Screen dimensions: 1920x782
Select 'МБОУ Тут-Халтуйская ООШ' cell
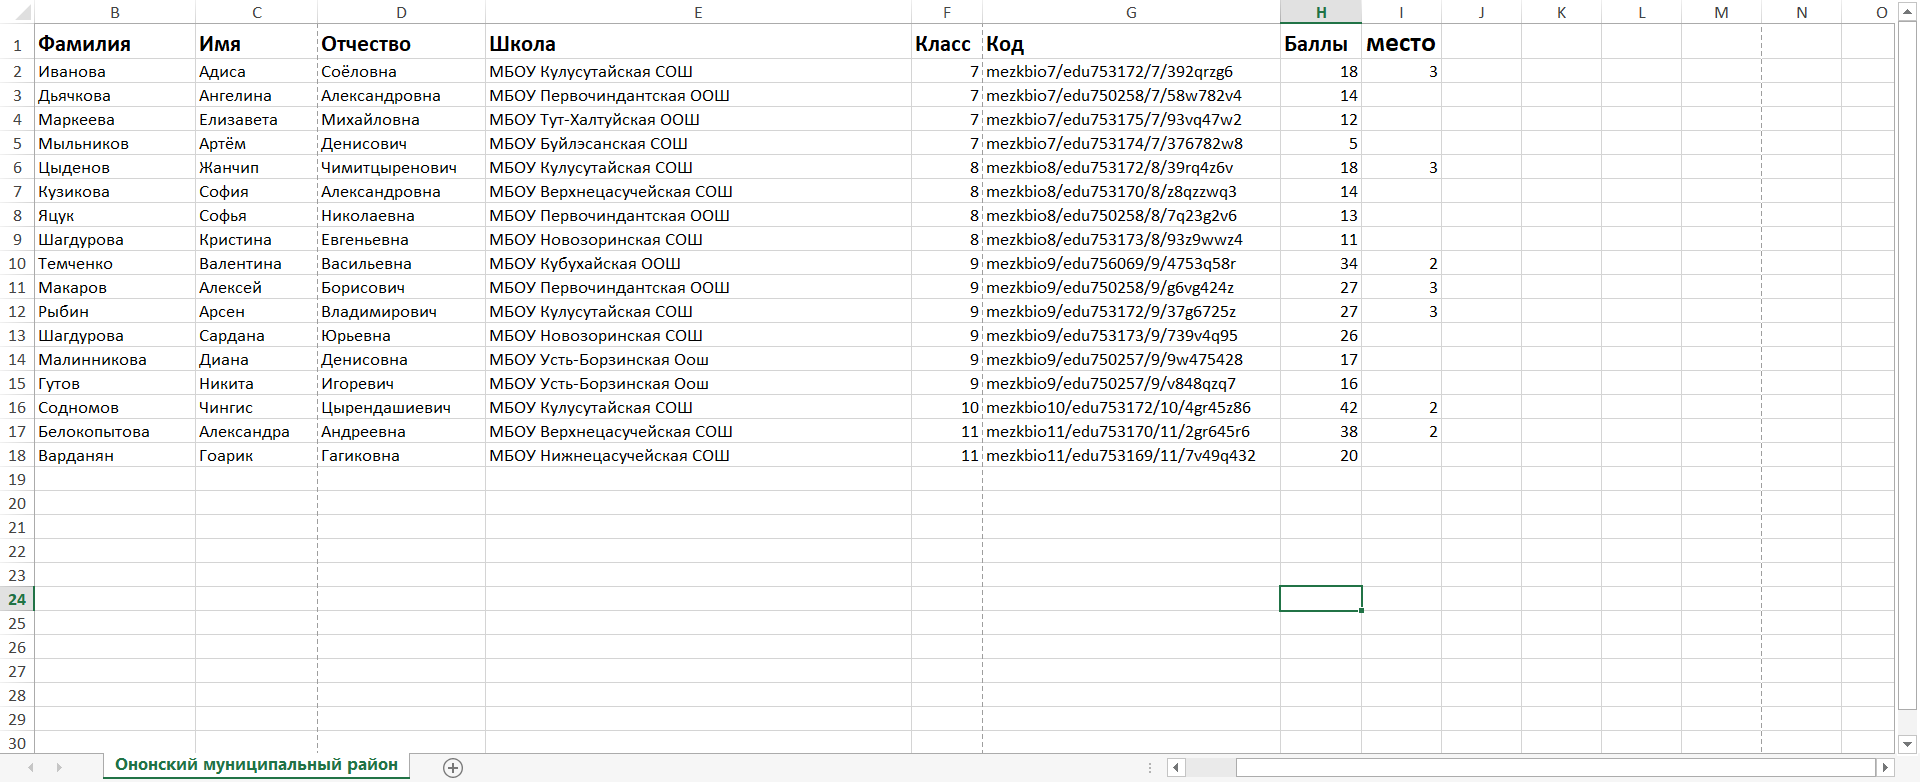tap(698, 119)
